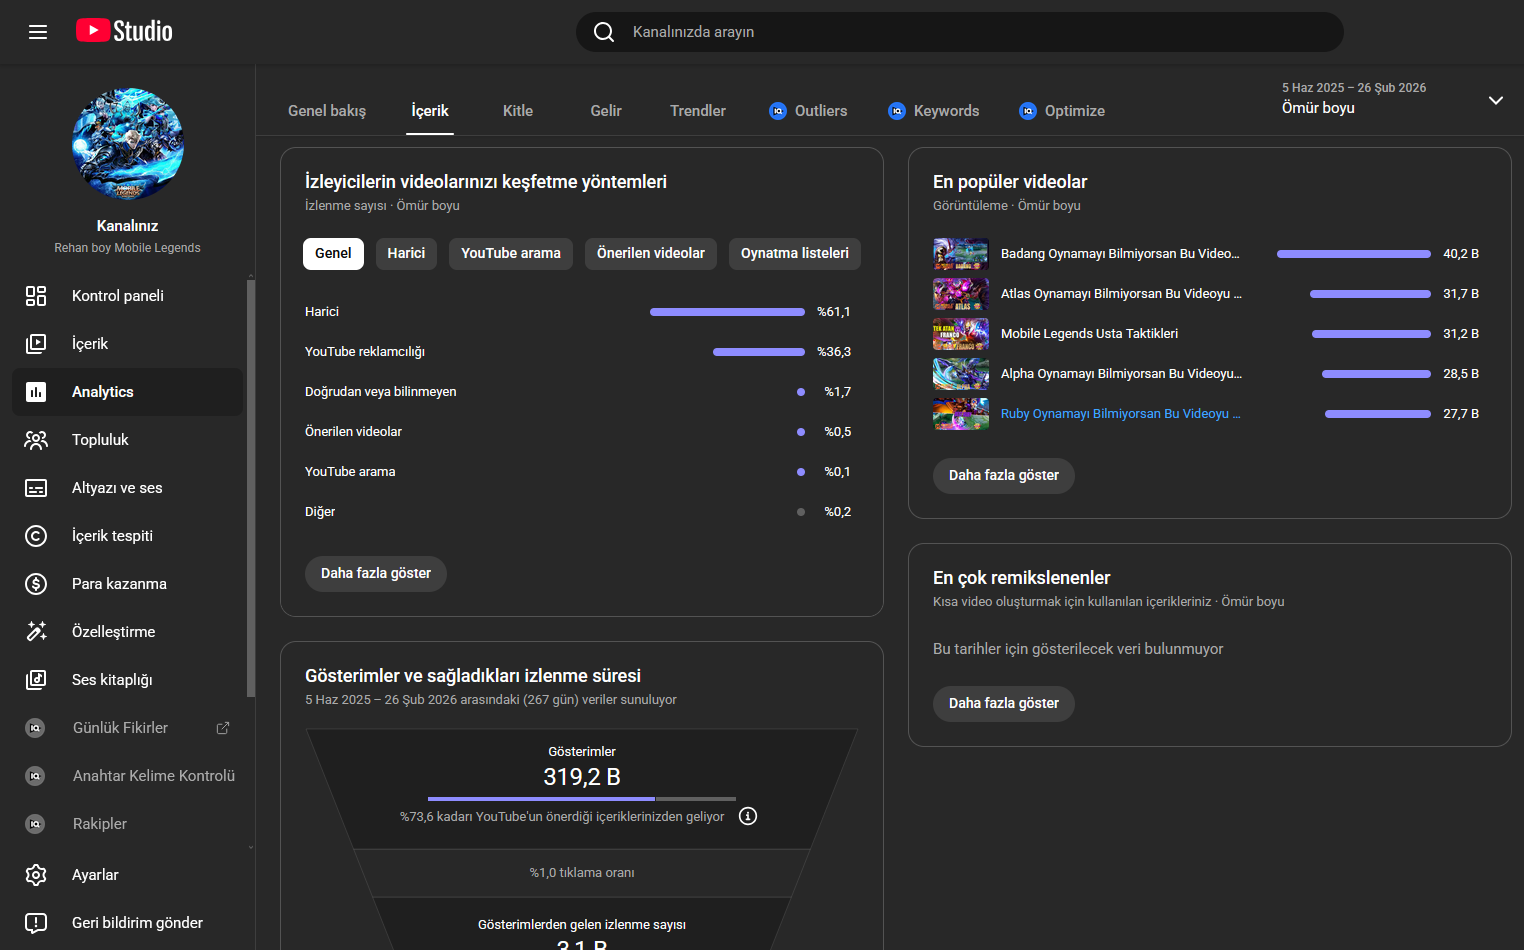Click the Analytics bar chart icon
This screenshot has width=1524, height=950.
pyautogui.click(x=36, y=392)
